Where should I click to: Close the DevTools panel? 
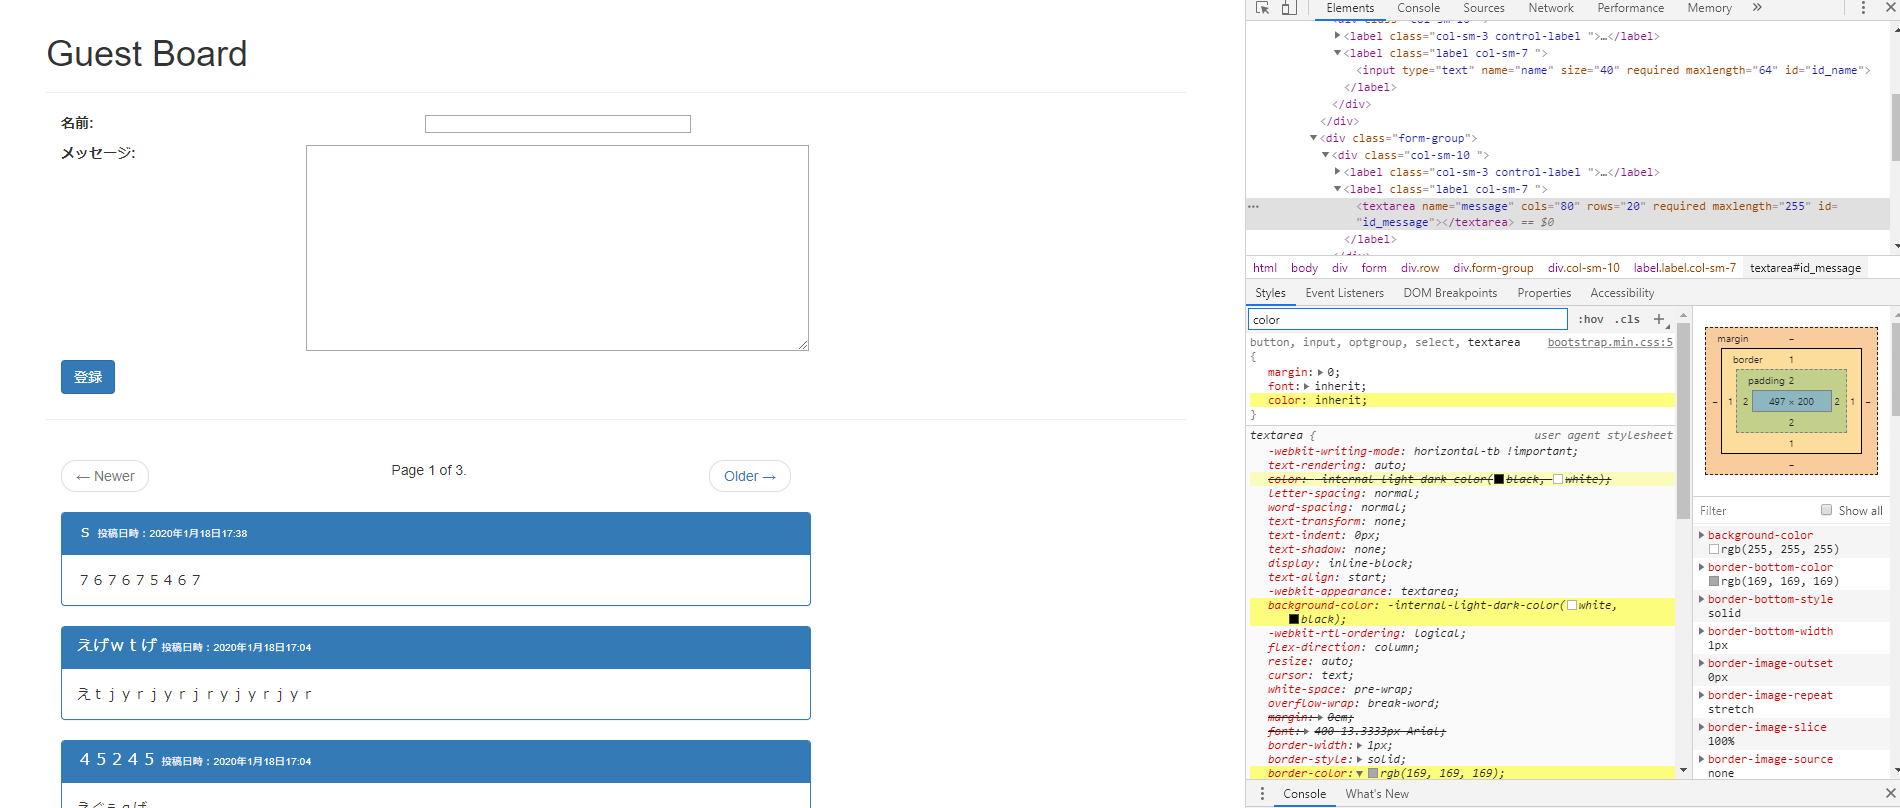[x=1891, y=8]
